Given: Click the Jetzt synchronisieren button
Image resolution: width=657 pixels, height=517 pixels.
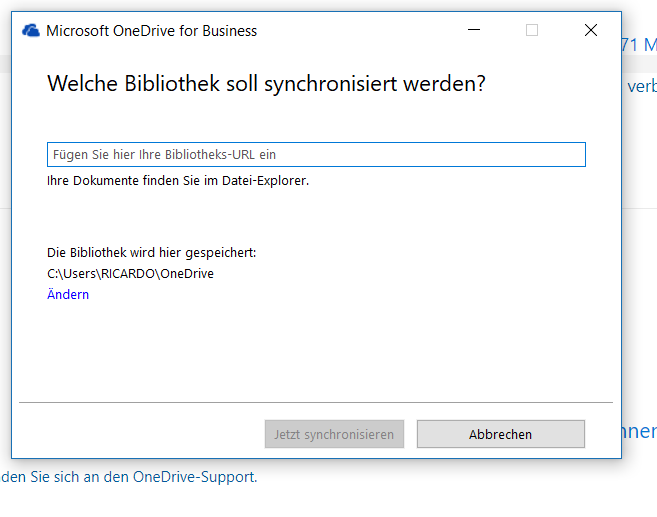Looking at the screenshot, I should click(x=334, y=434).
